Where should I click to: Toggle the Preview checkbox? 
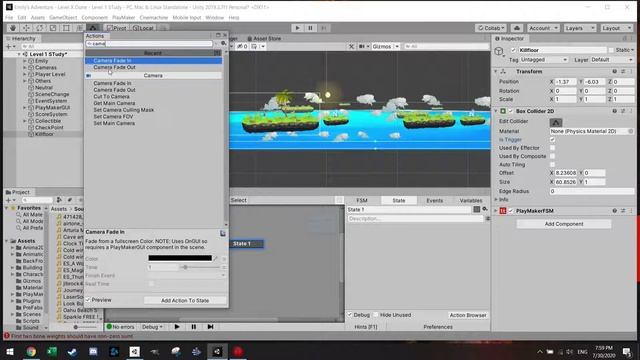click(88, 300)
